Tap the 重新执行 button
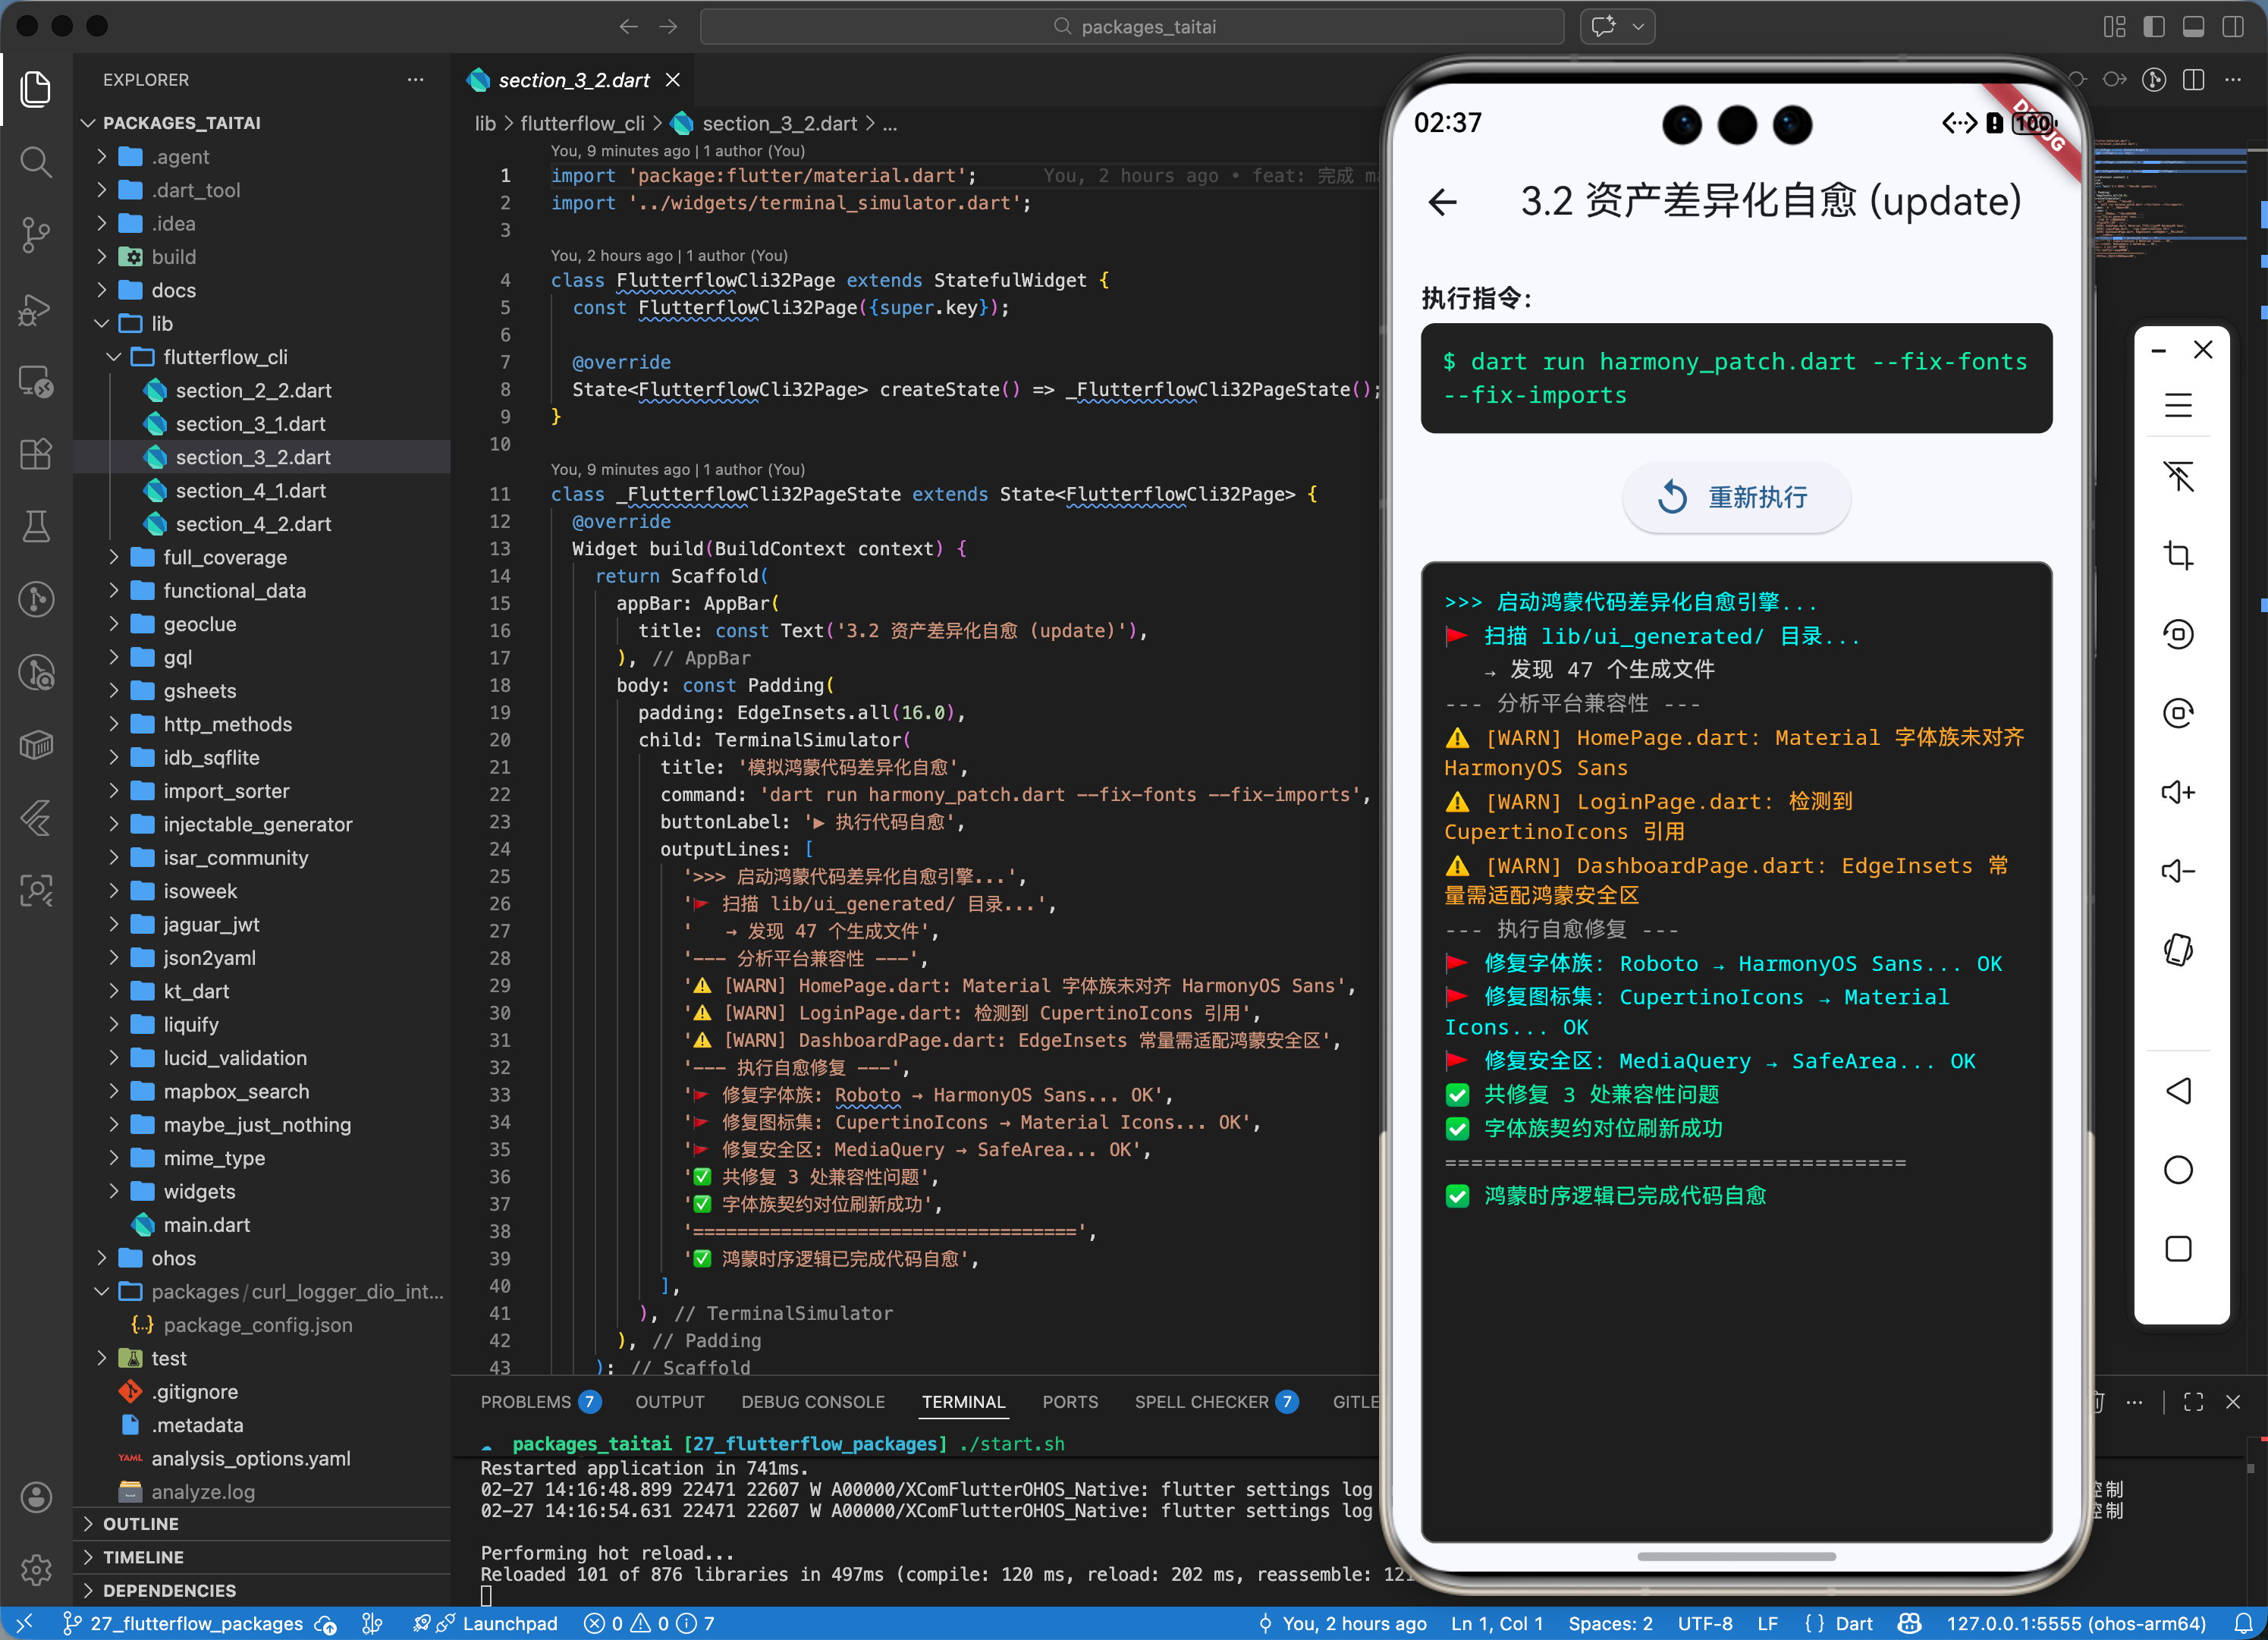The image size is (2268, 1640). click(1736, 497)
